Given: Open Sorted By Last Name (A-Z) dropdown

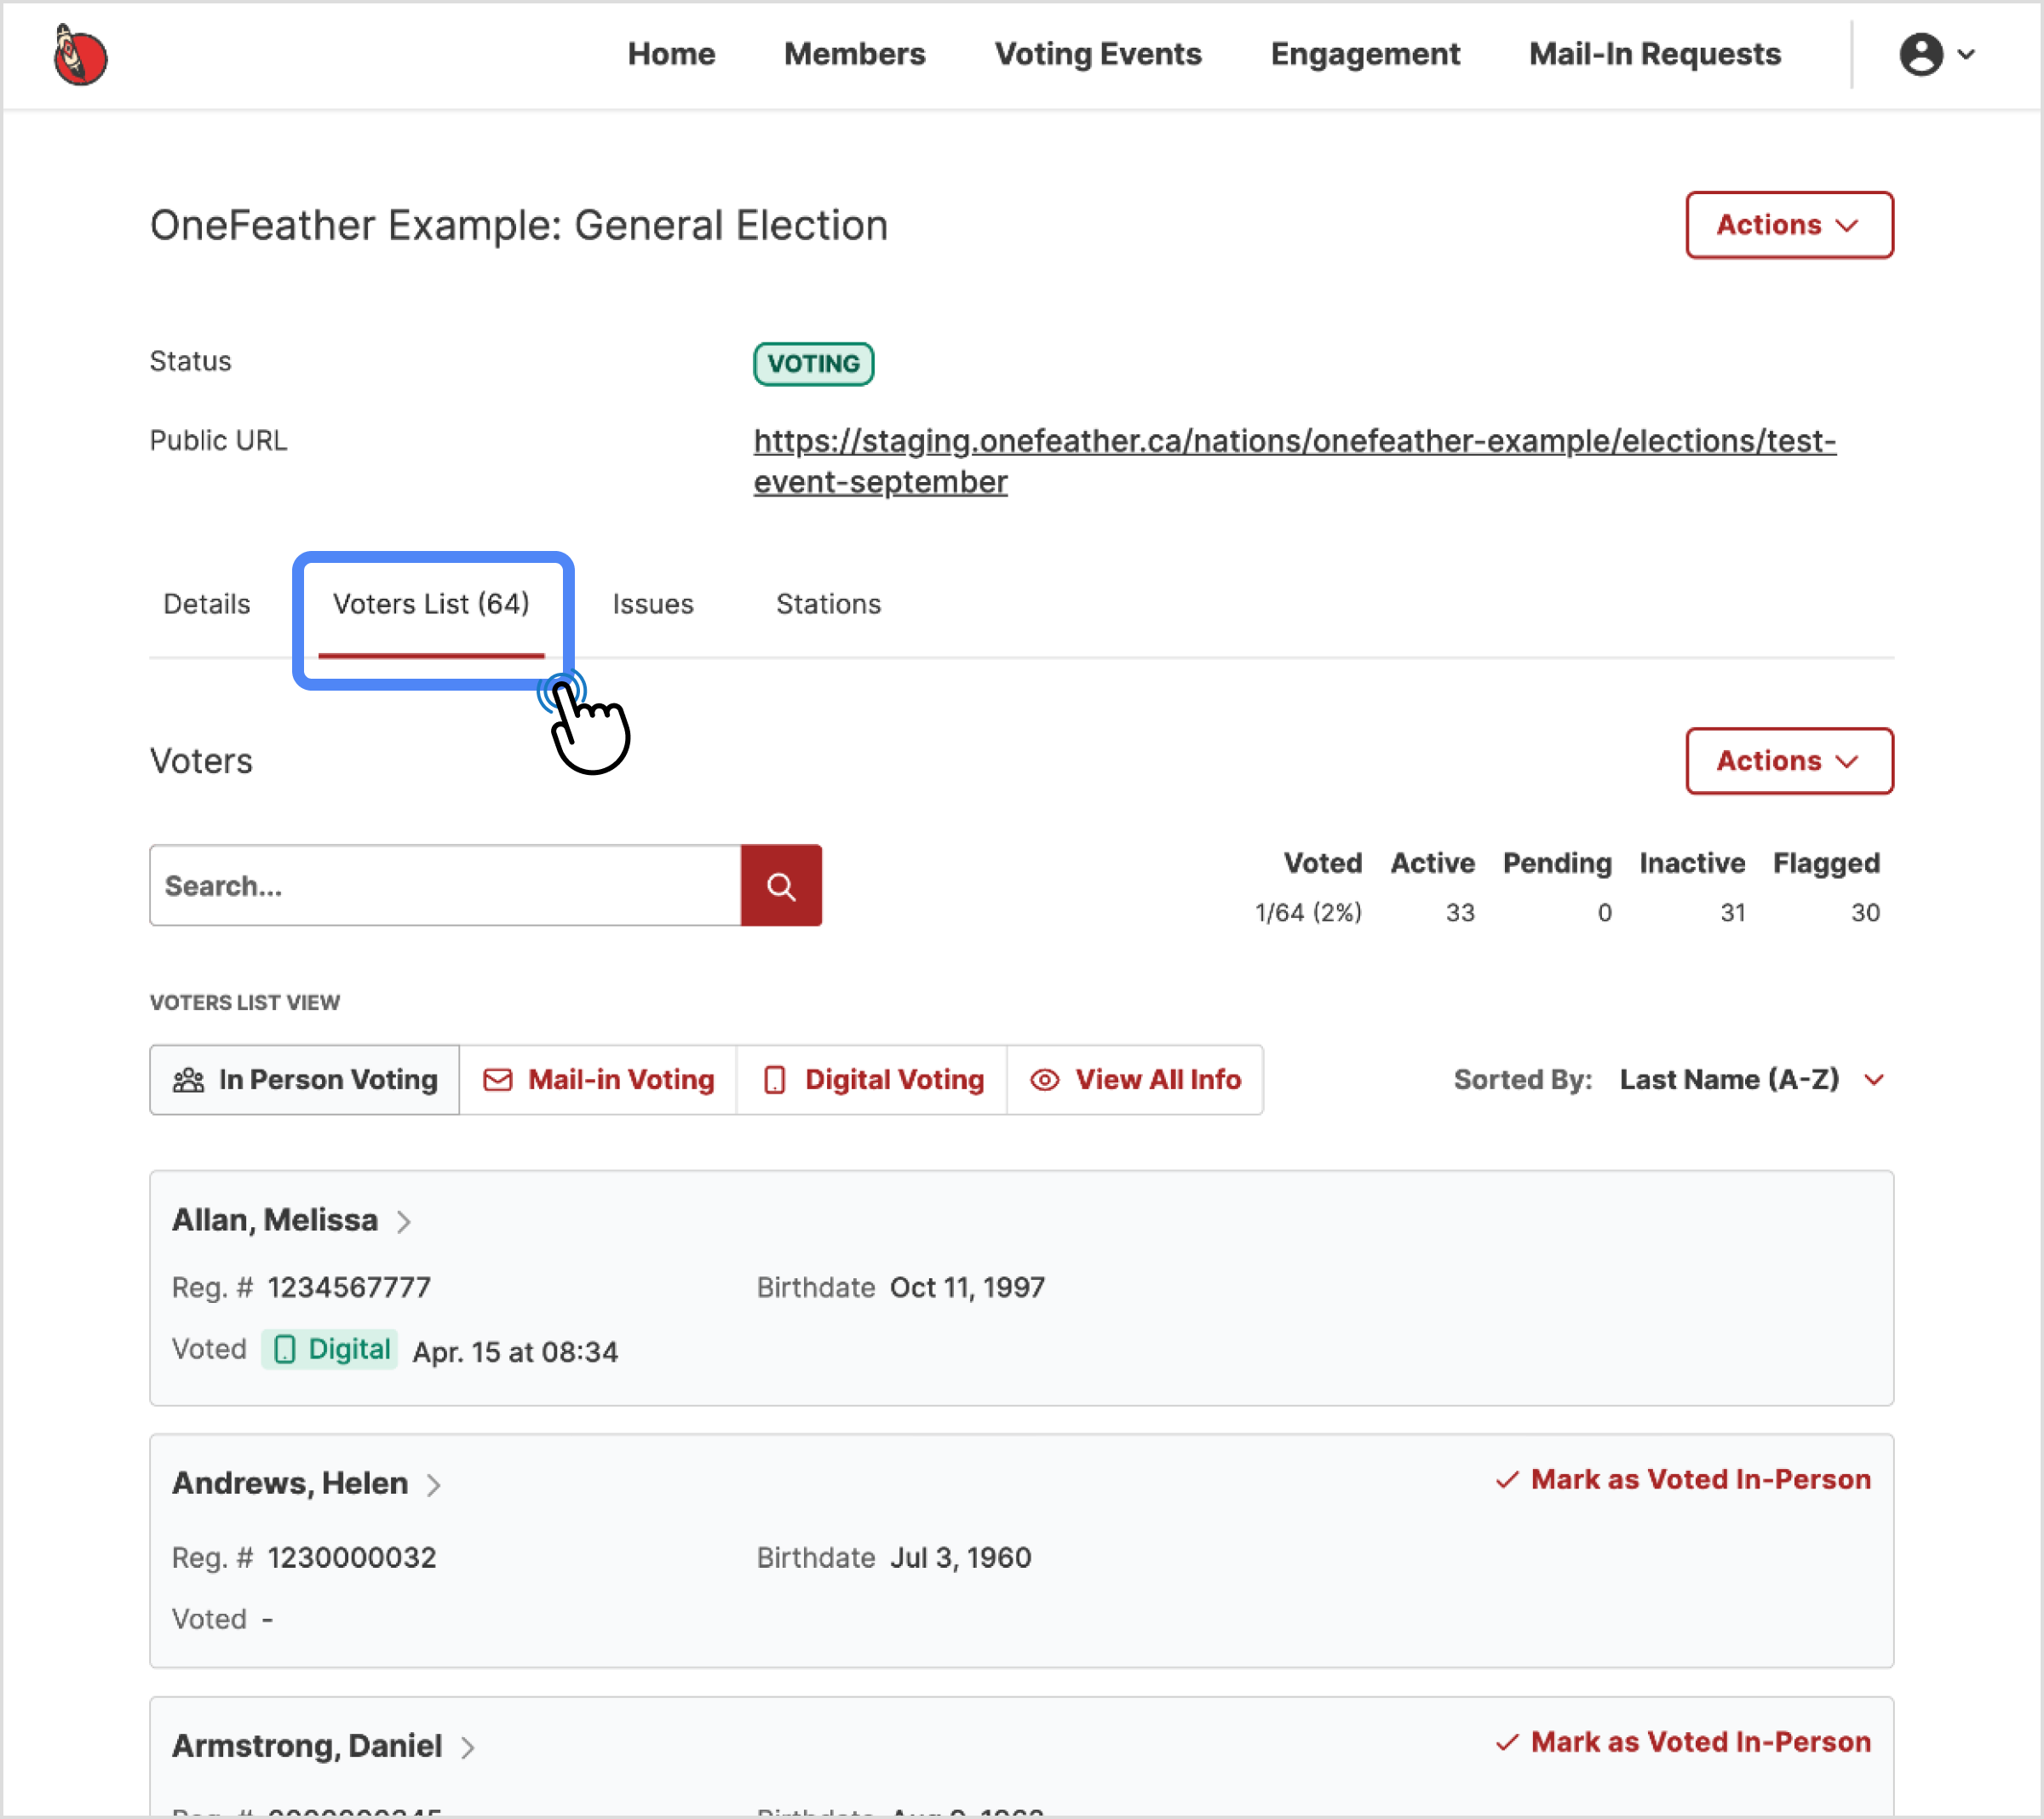Looking at the screenshot, I should pos(1752,1080).
